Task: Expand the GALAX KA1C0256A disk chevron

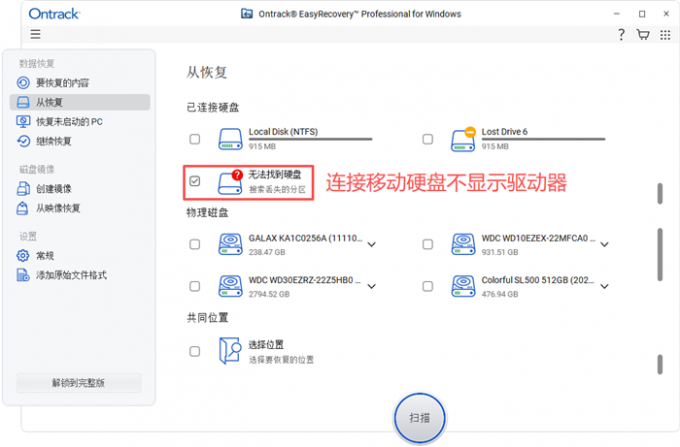Action: coord(372,245)
